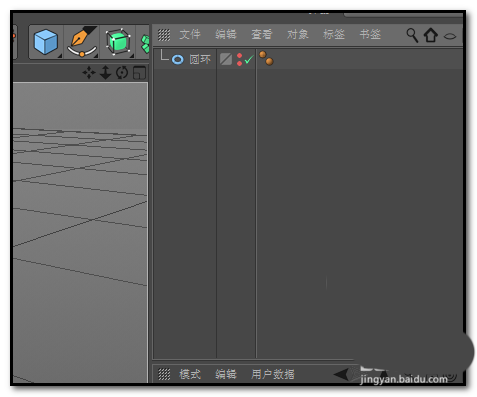The image size is (477, 397).
Task: Open the first 编辑 menu in Object Manager
Action: click(226, 35)
